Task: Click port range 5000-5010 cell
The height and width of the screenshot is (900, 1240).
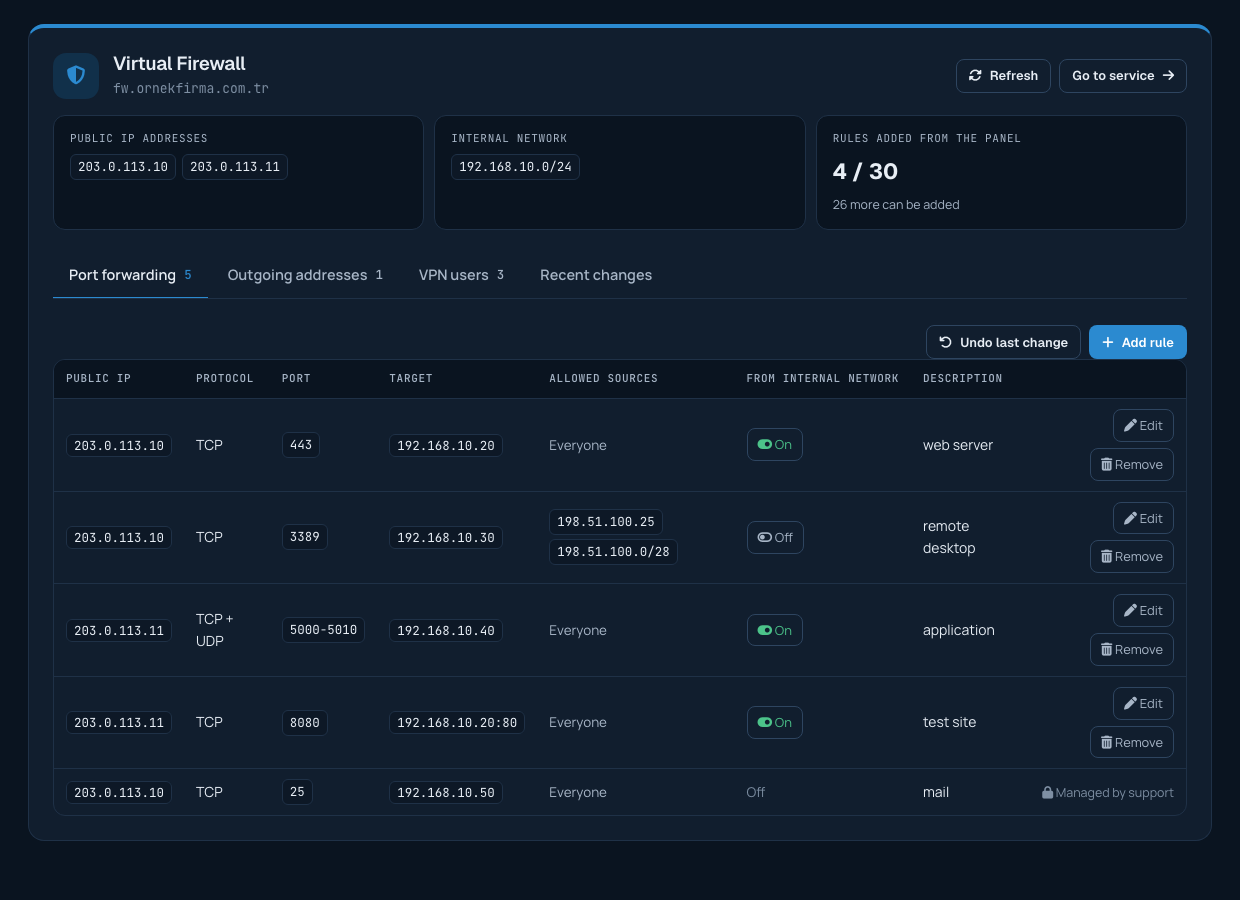Action: tap(324, 630)
